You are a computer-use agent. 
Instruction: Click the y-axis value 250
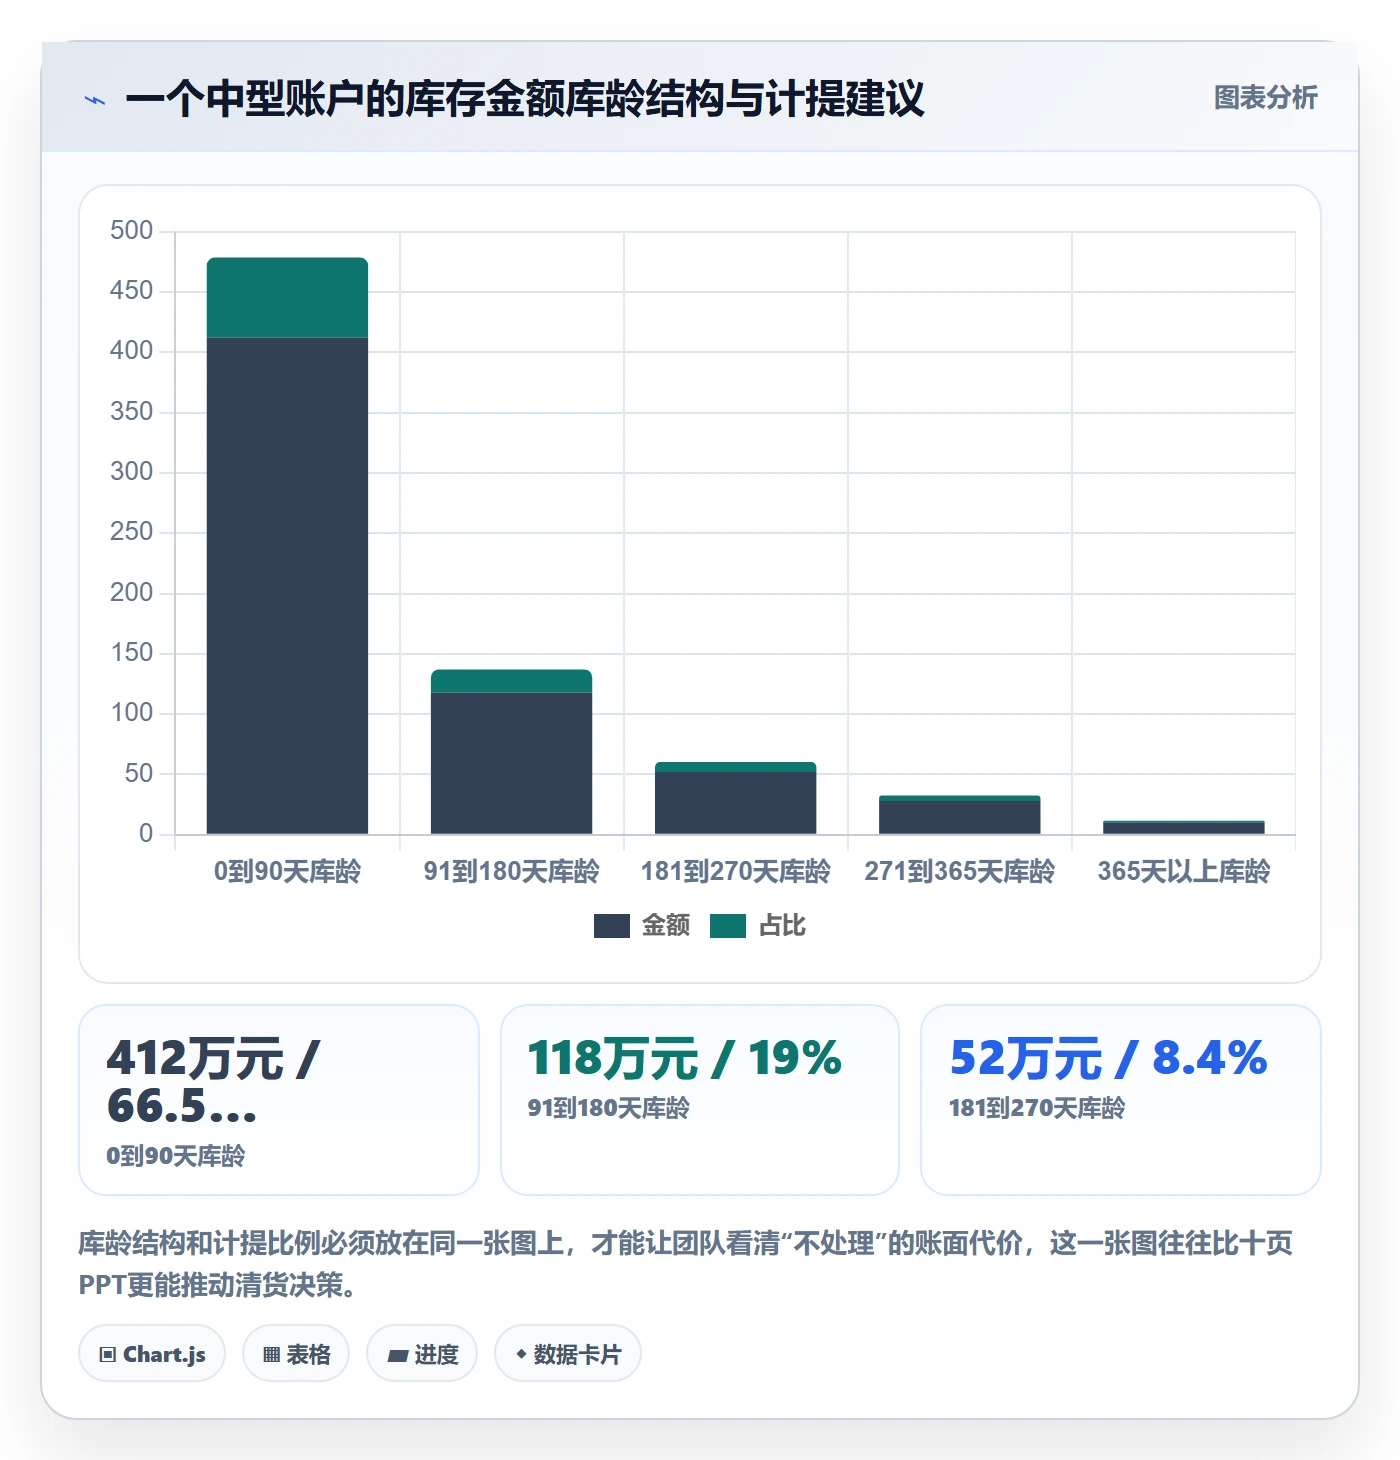(x=132, y=532)
